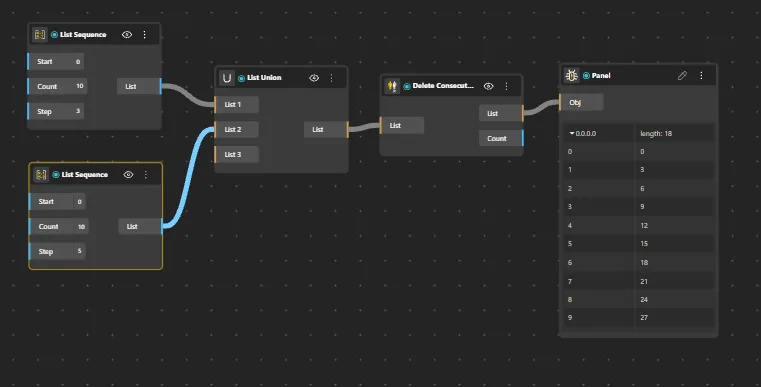761x387 pixels.
Task: Click the blue wire into List 2
Action: (188, 177)
